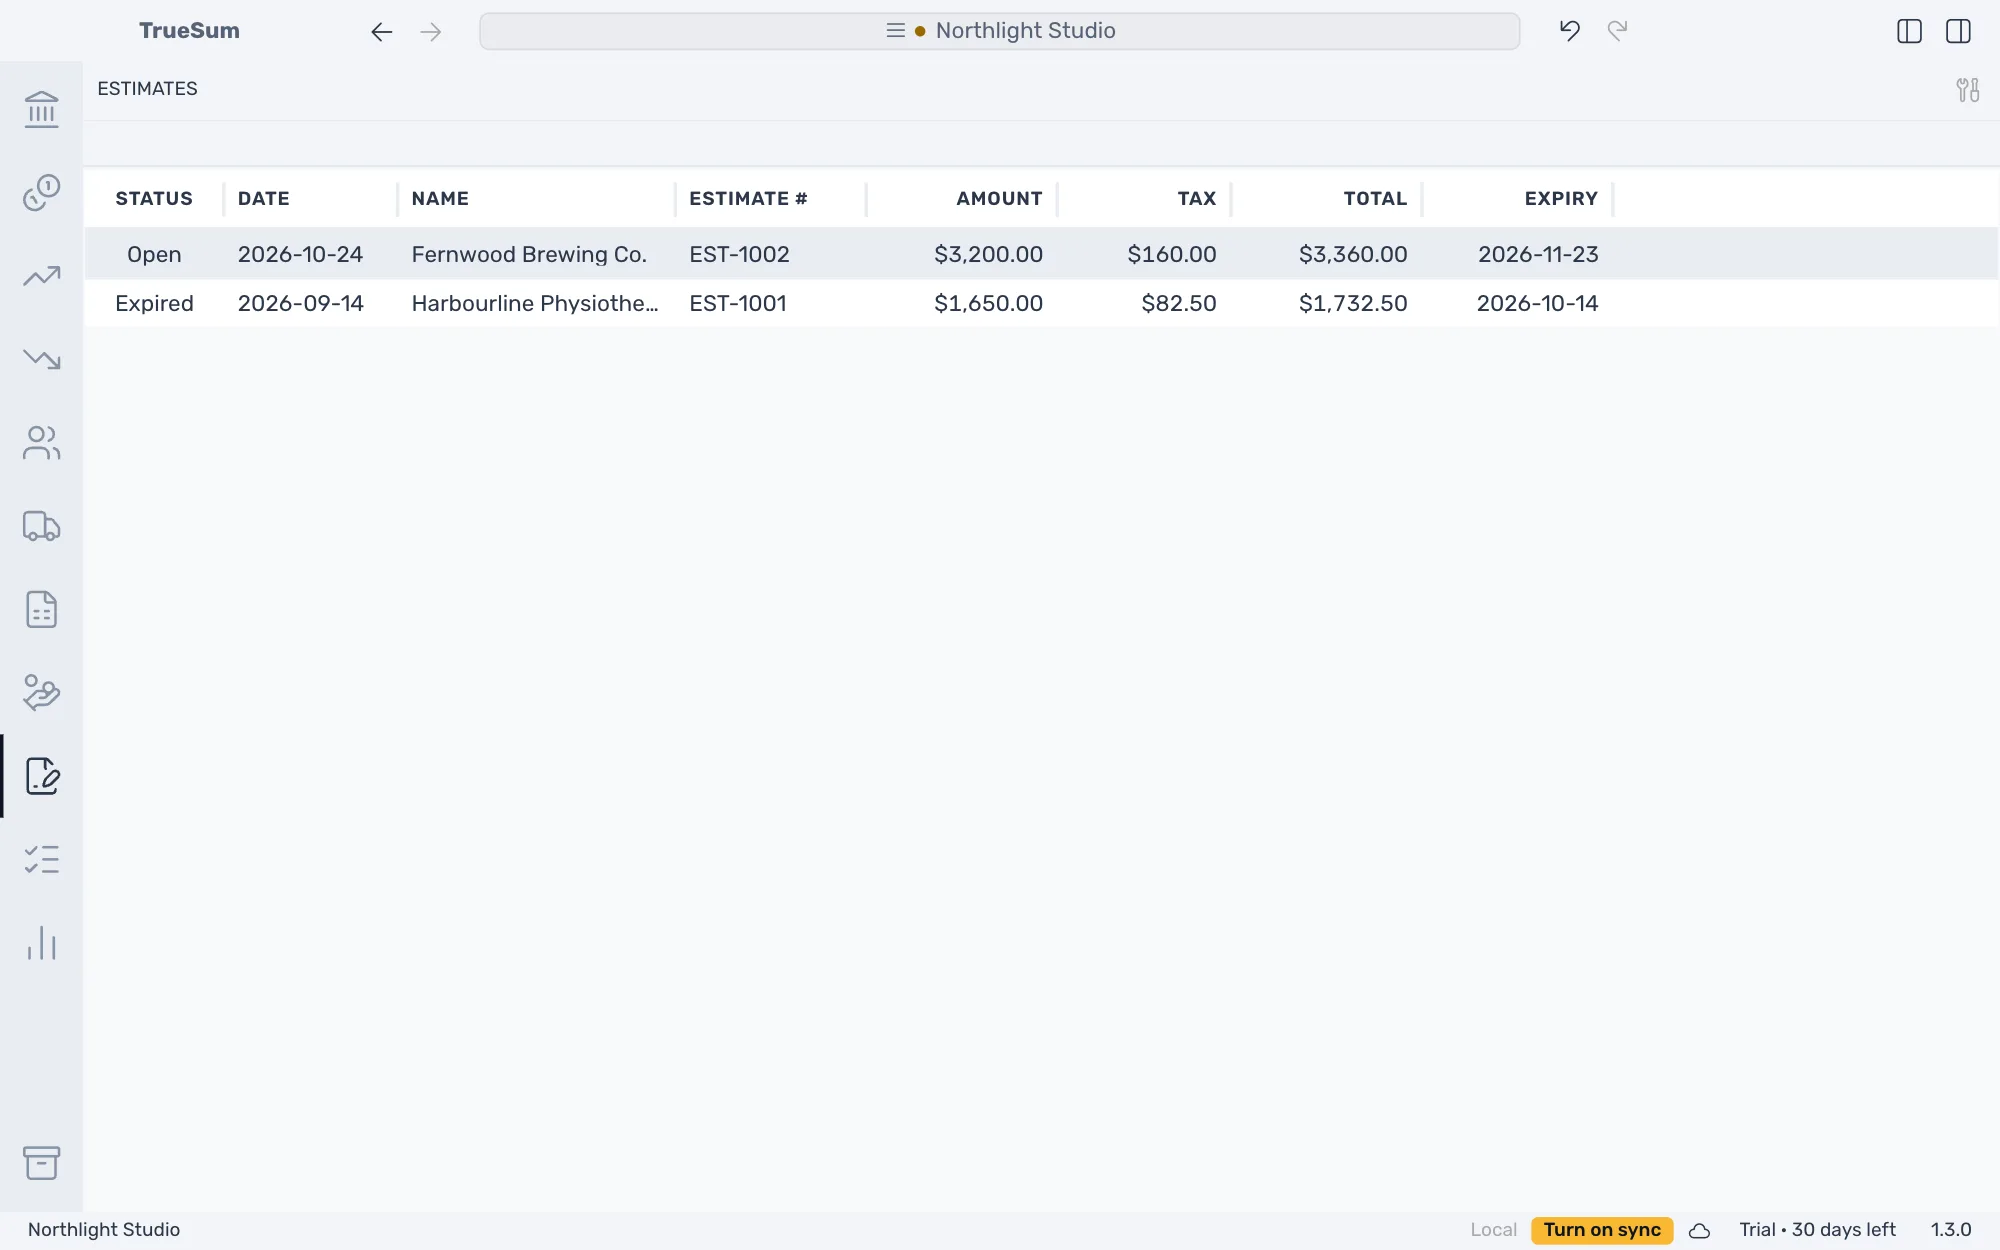Viewport: 2000px width, 1250px height.
Task: Select estimate number EST-1001
Action: click(738, 303)
